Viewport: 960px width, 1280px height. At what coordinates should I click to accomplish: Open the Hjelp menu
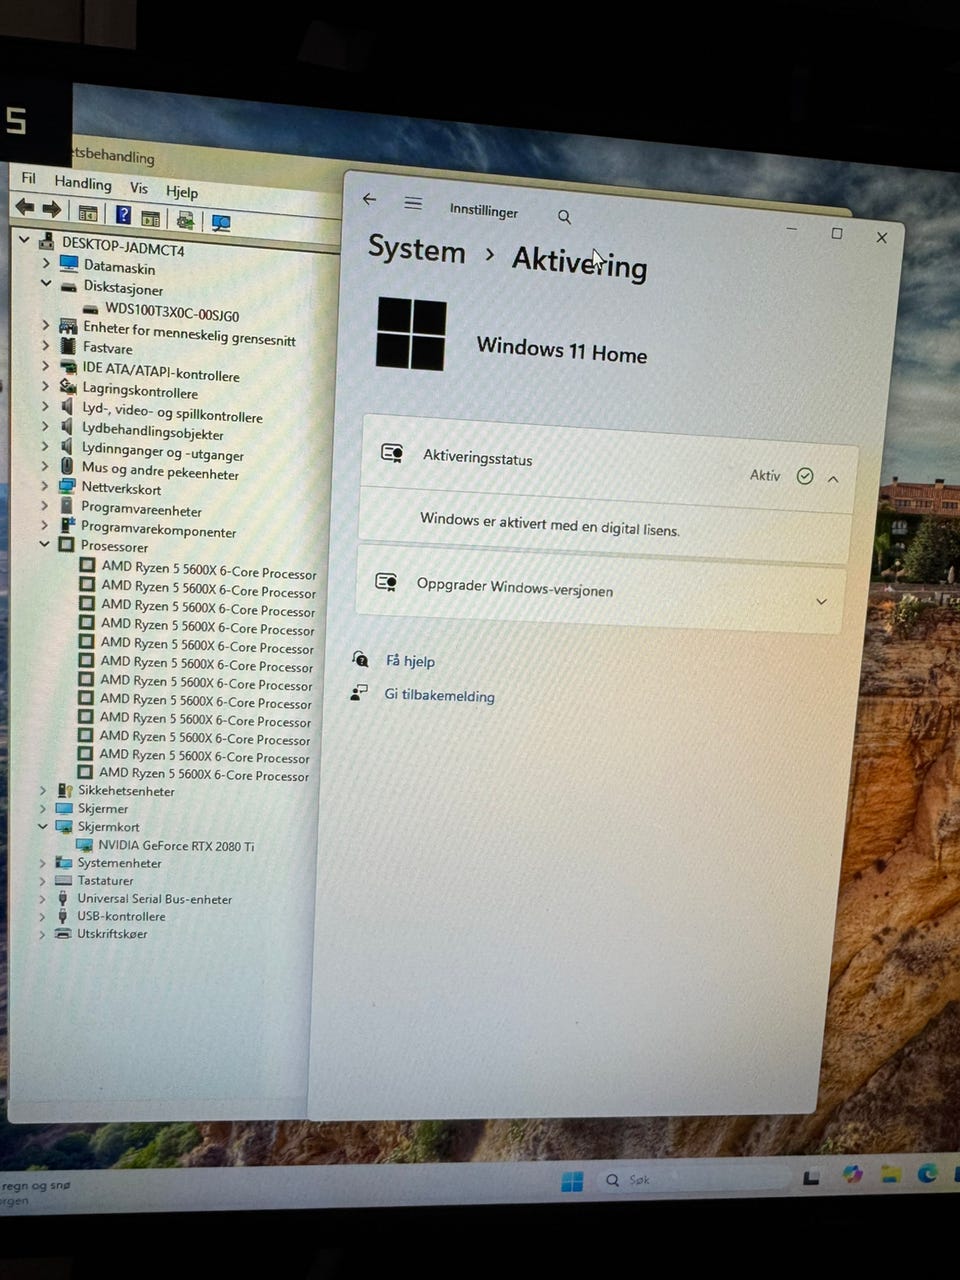coord(182,191)
